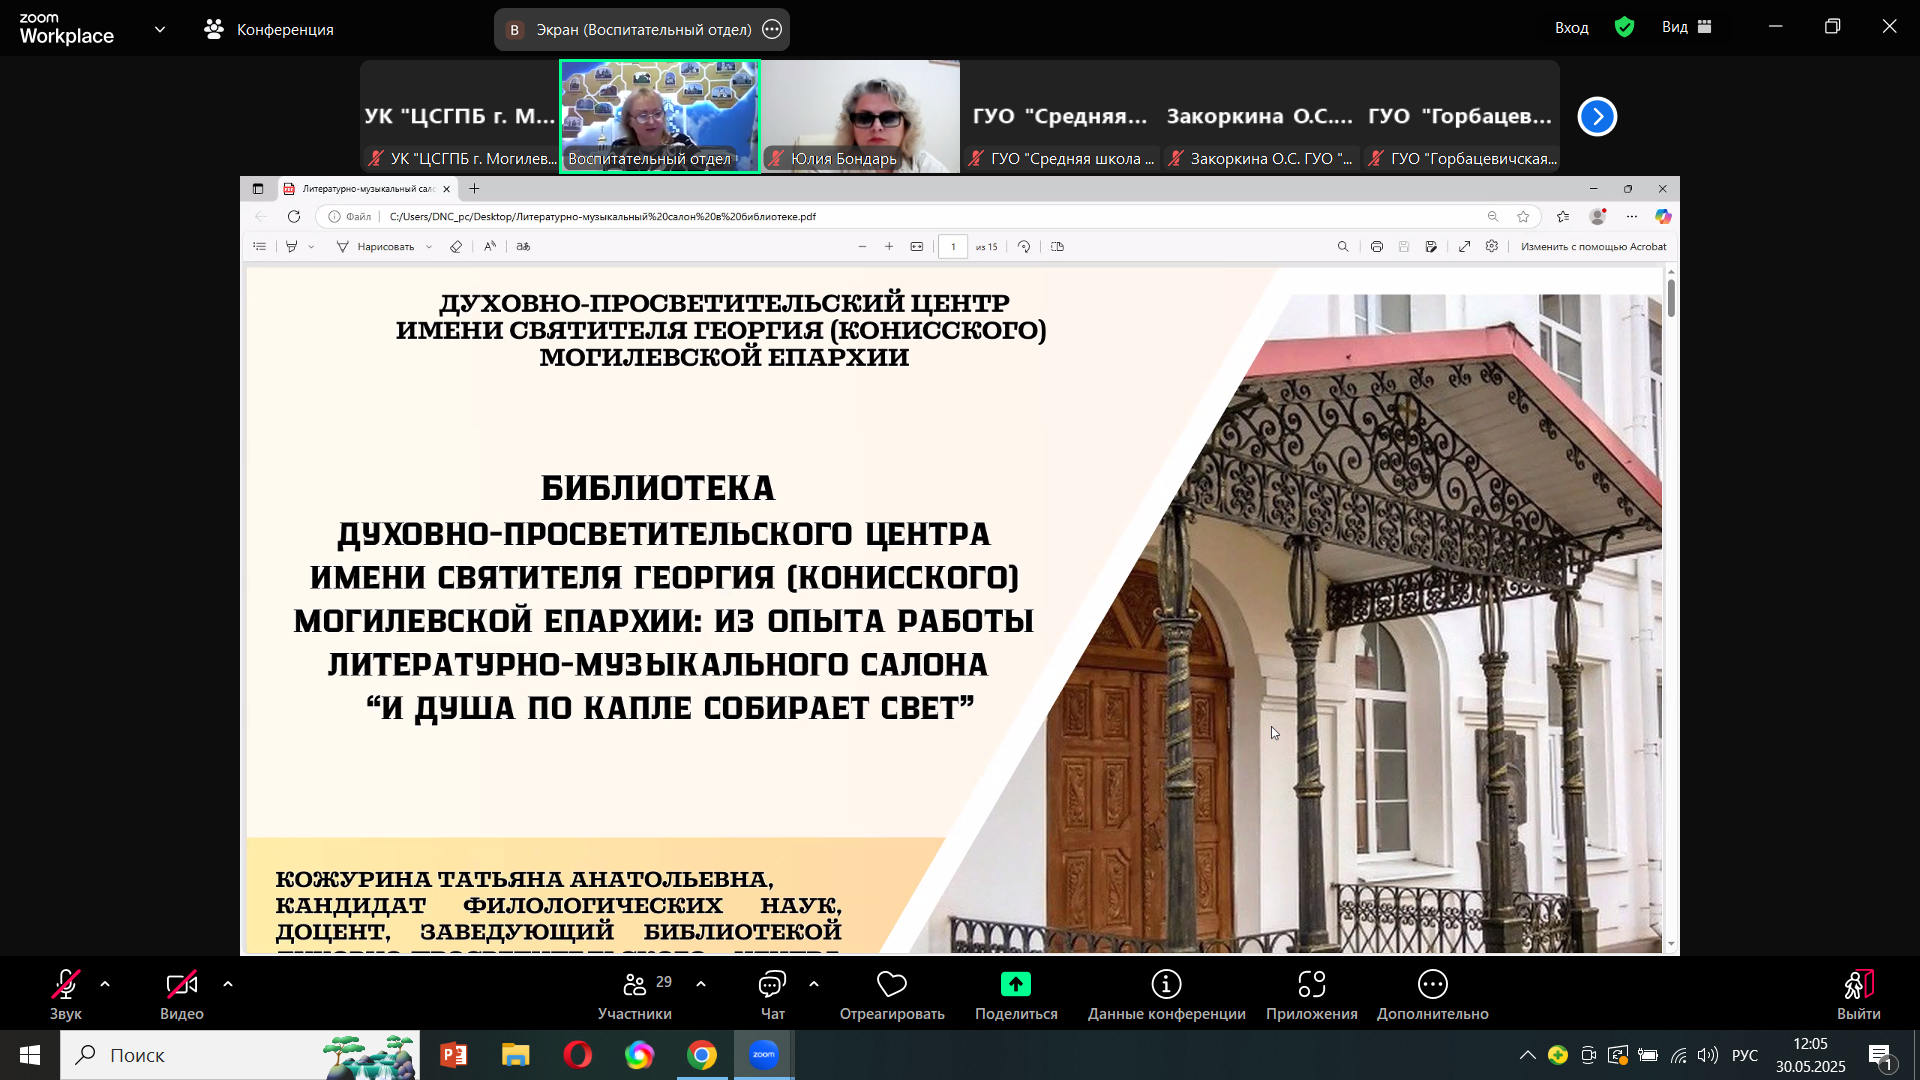
Task: Expand chat options arrow next to Чат
Action: tap(814, 984)
